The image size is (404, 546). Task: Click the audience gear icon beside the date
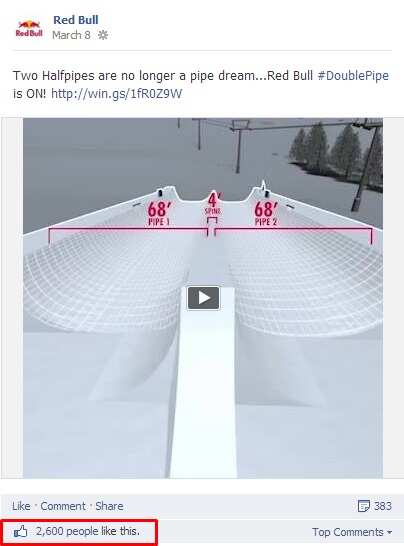[103, 35]
